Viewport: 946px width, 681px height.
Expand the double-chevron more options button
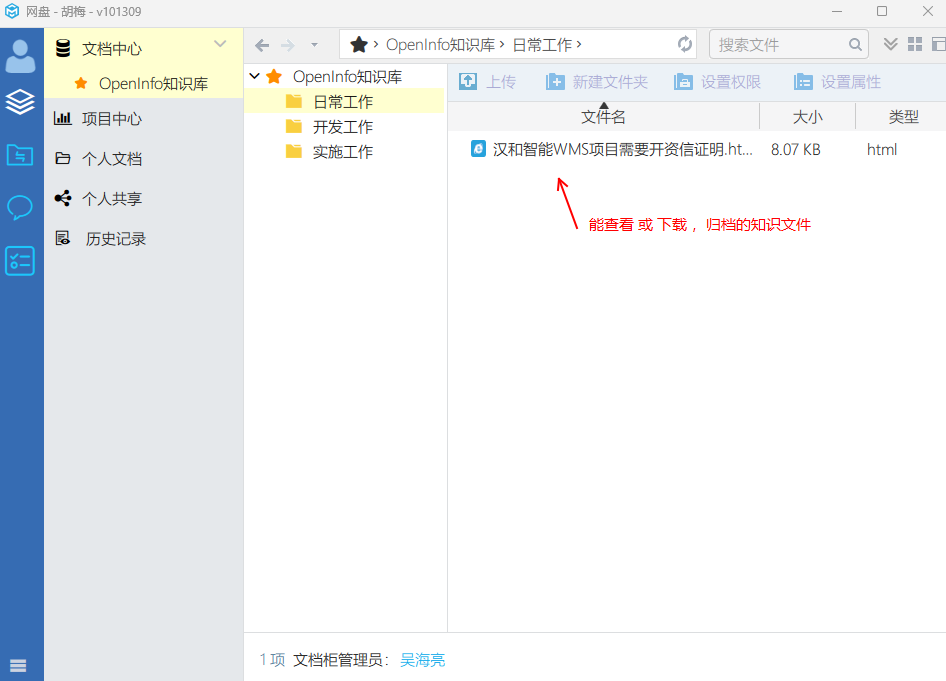coord(890,44)
